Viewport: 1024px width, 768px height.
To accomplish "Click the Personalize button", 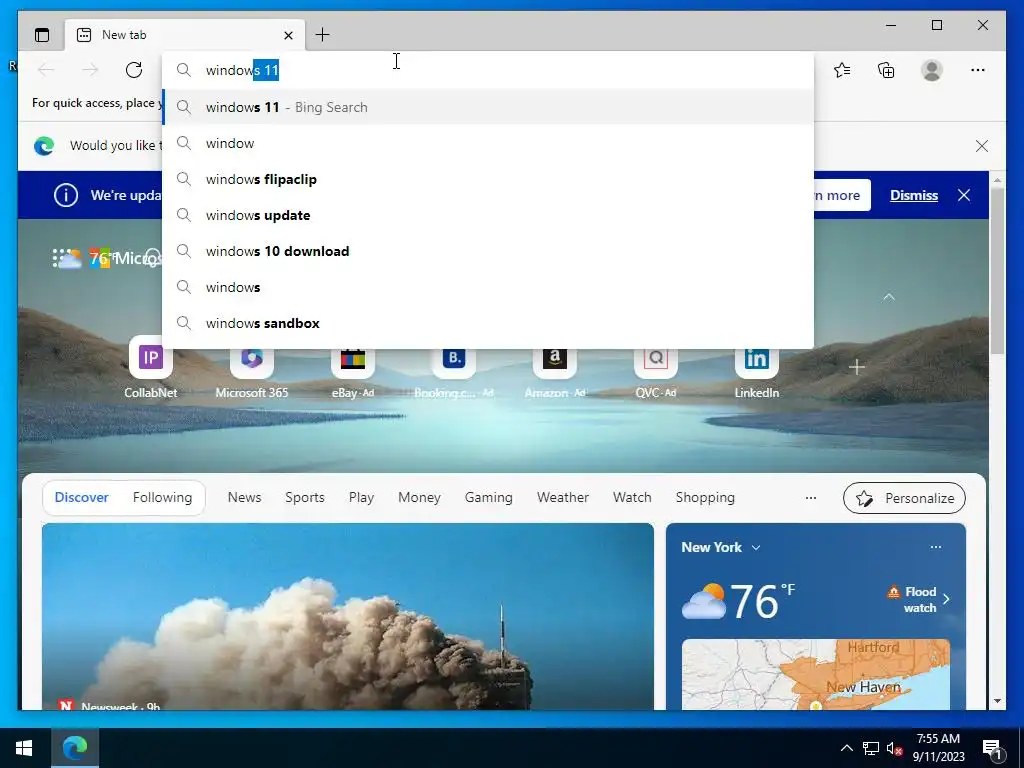I will [x=904, y=498].
